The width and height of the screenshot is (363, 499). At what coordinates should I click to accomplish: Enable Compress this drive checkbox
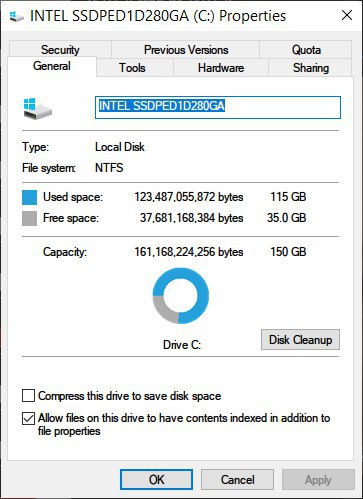(x=28, y=396)
